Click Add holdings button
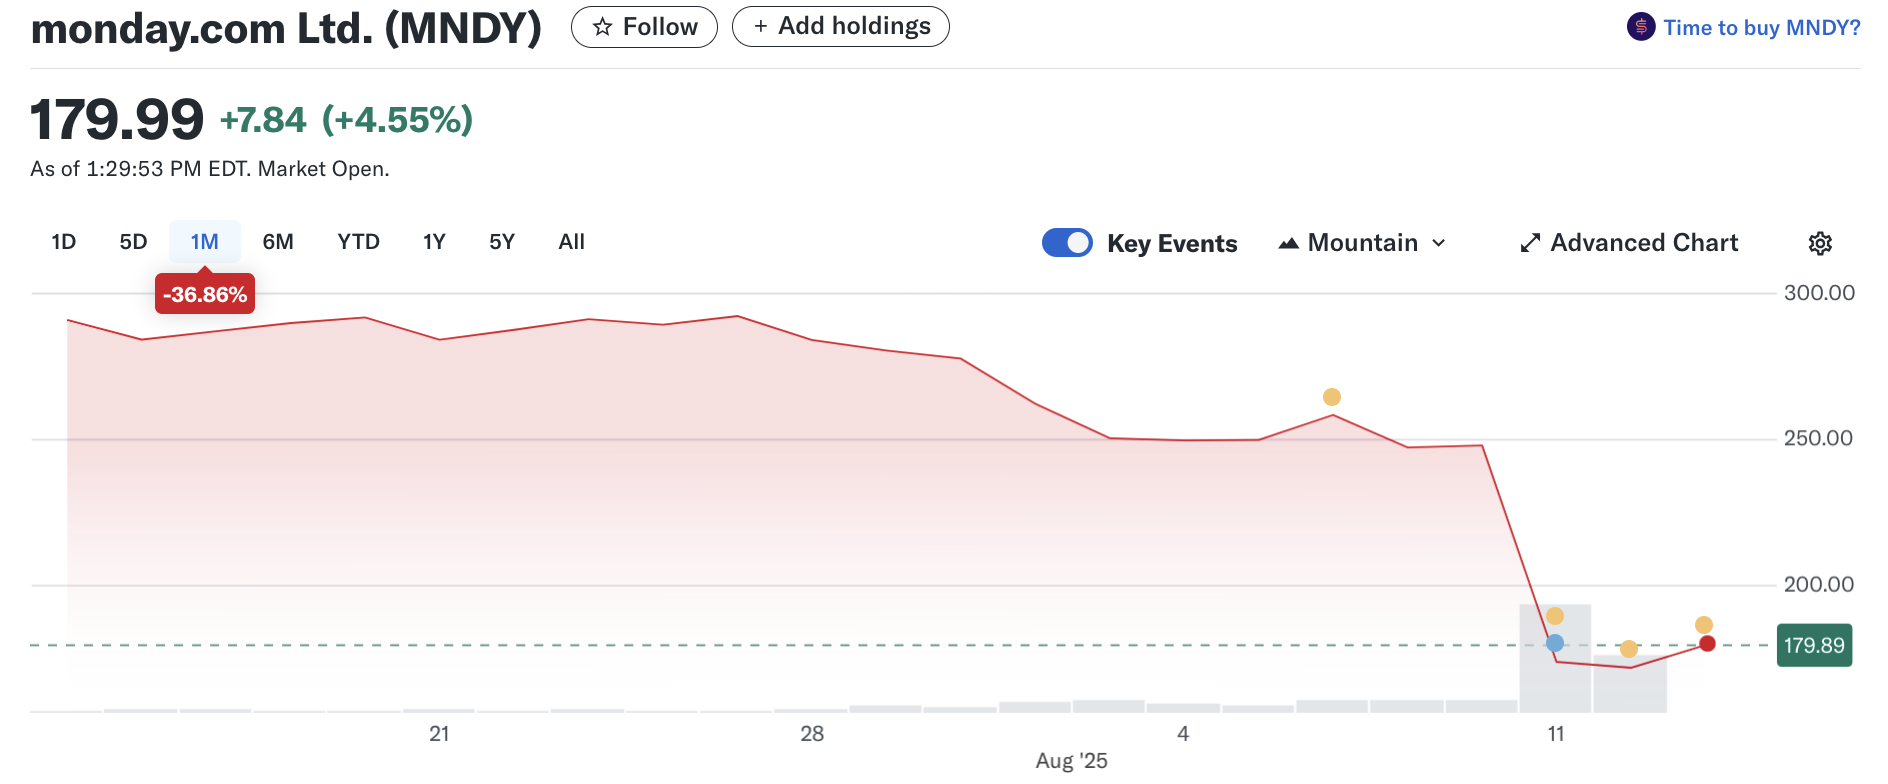The height and width of the screenshot is (784, 1888). (x=841, y=26)
